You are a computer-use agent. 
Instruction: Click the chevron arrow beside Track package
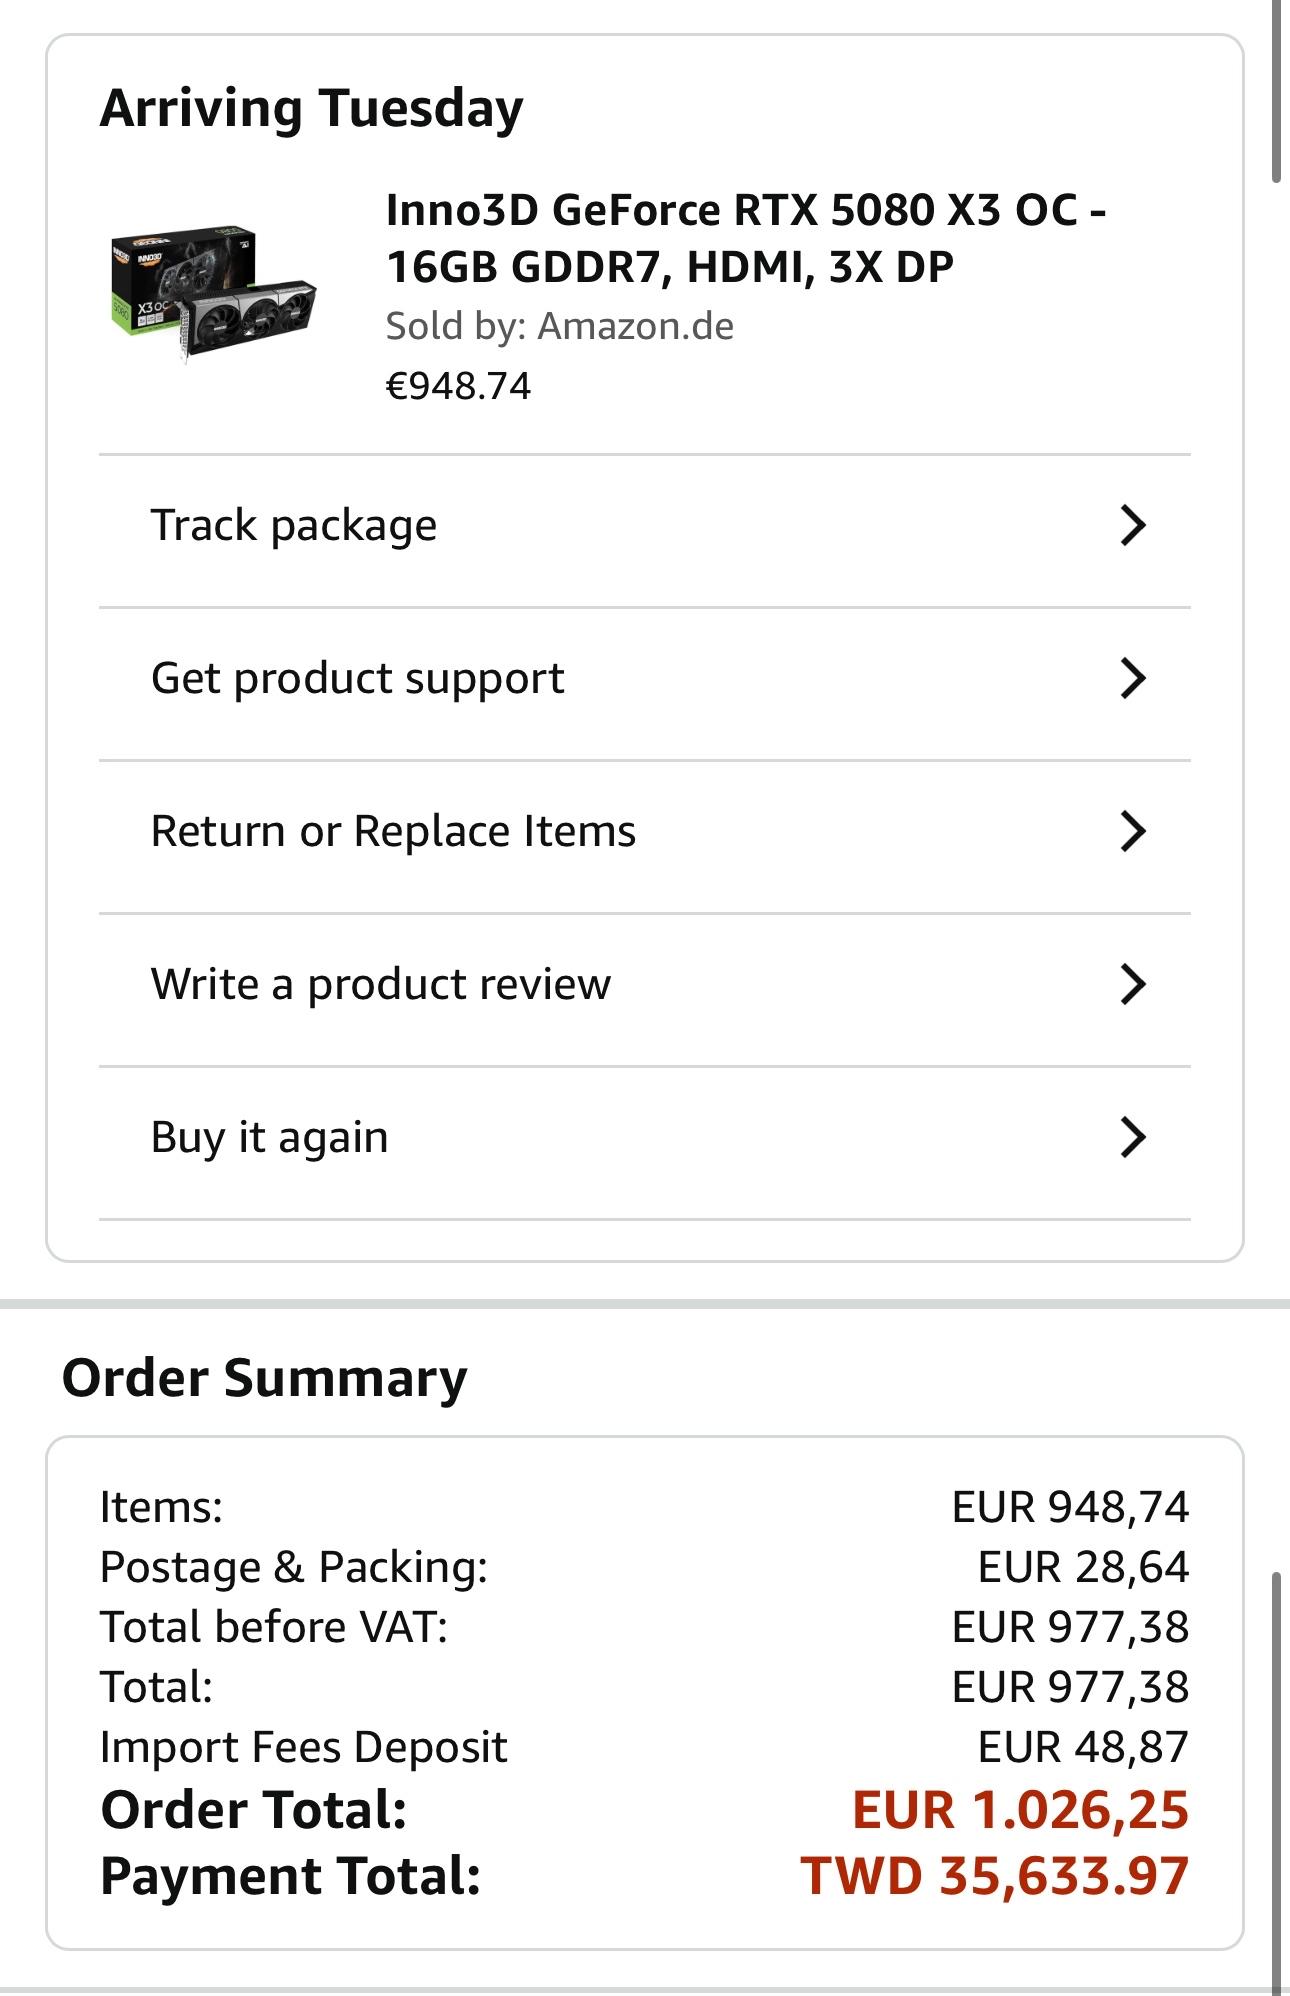(1132, 525)
